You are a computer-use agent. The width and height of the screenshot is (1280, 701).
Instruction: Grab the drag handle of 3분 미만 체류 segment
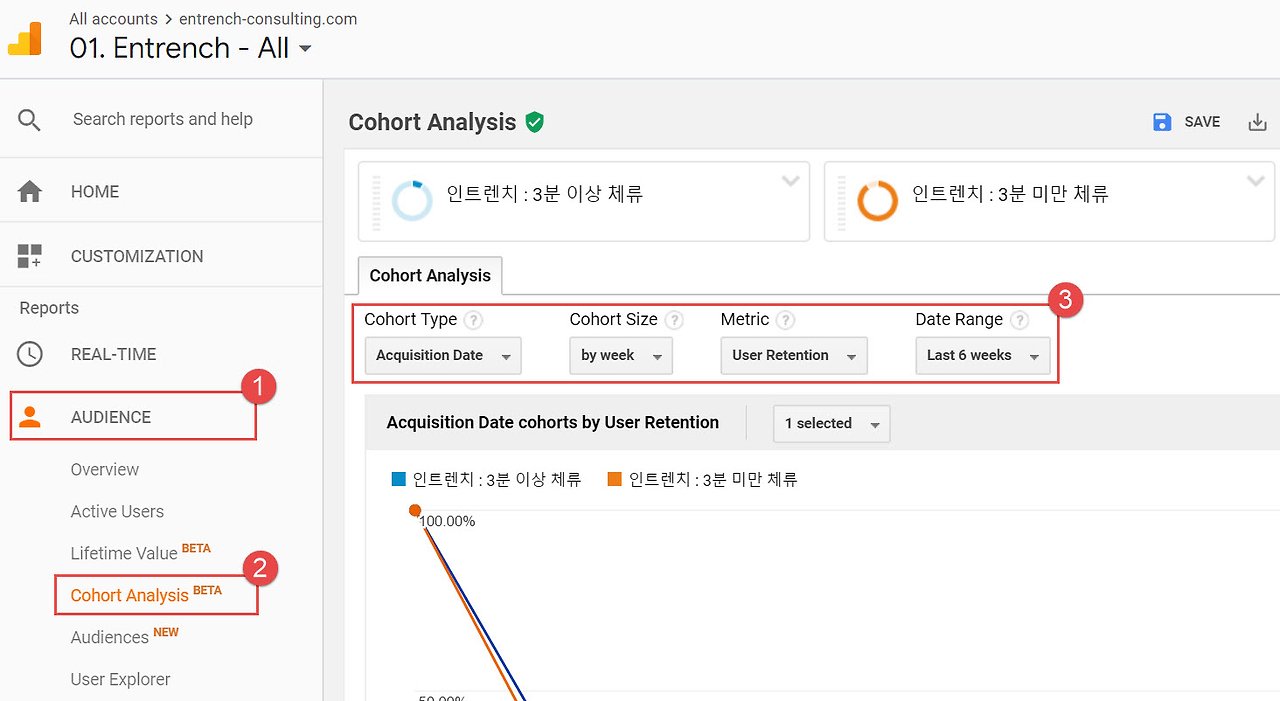tap(842, 202)
